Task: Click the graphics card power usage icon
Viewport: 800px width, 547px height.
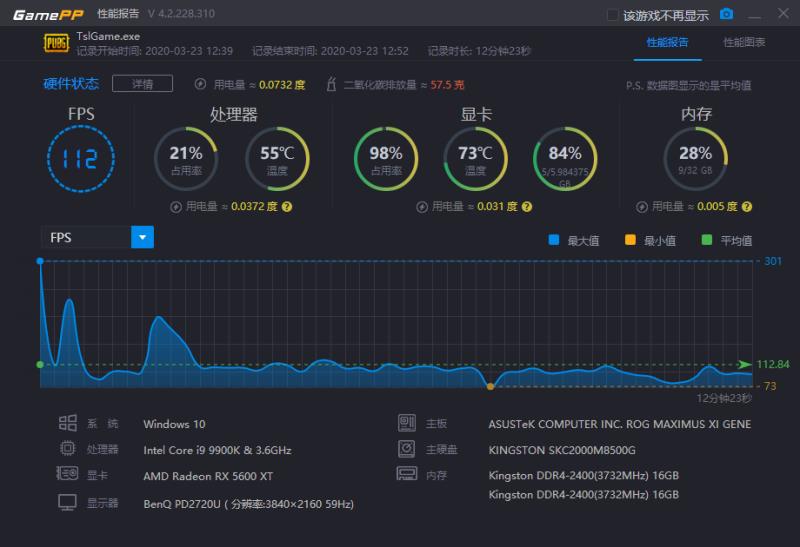Action: tap(422, 207)
